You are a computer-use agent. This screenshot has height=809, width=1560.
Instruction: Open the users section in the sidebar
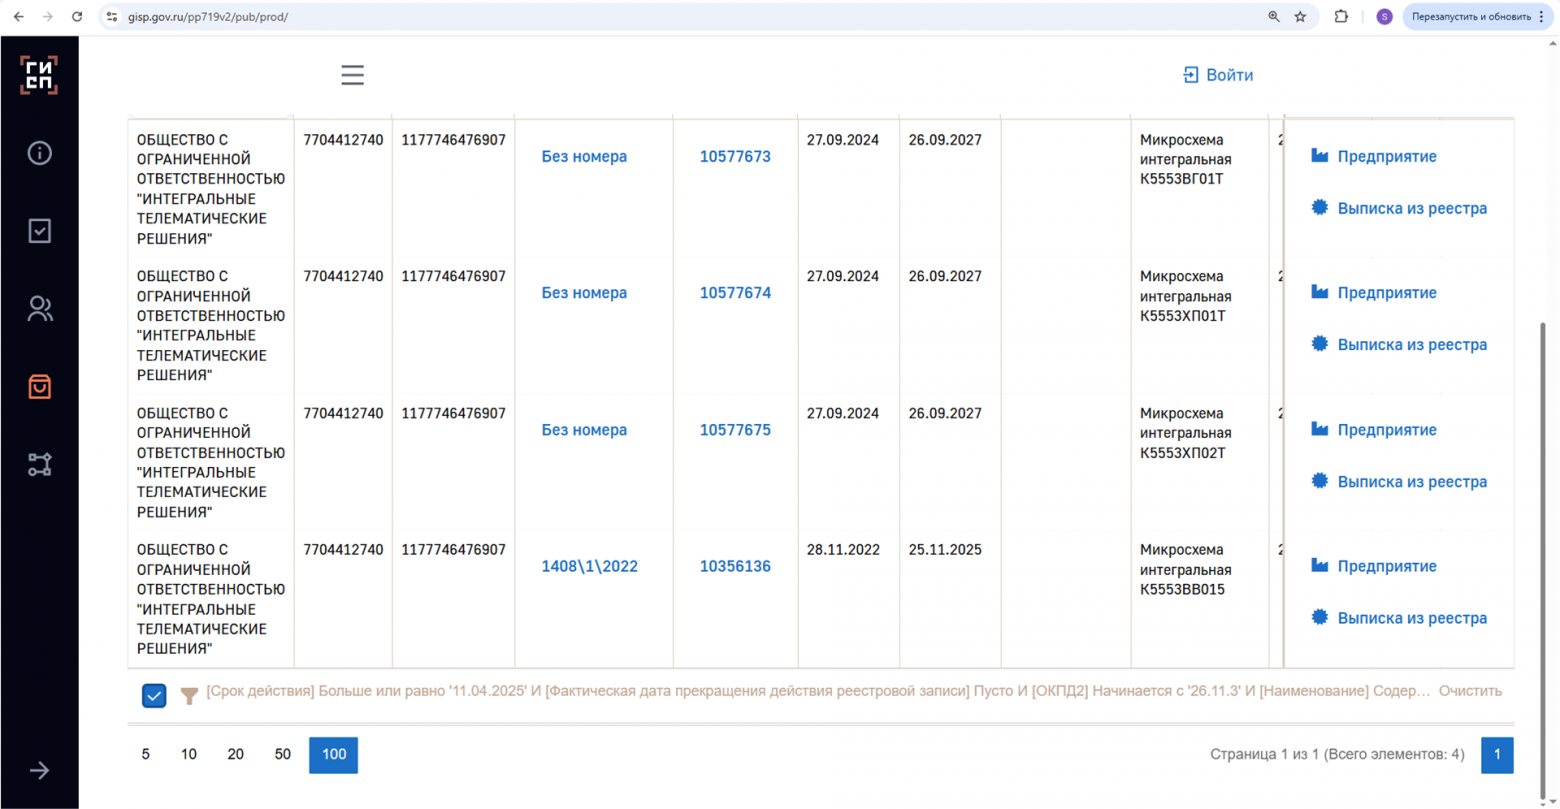click(39, 309)
